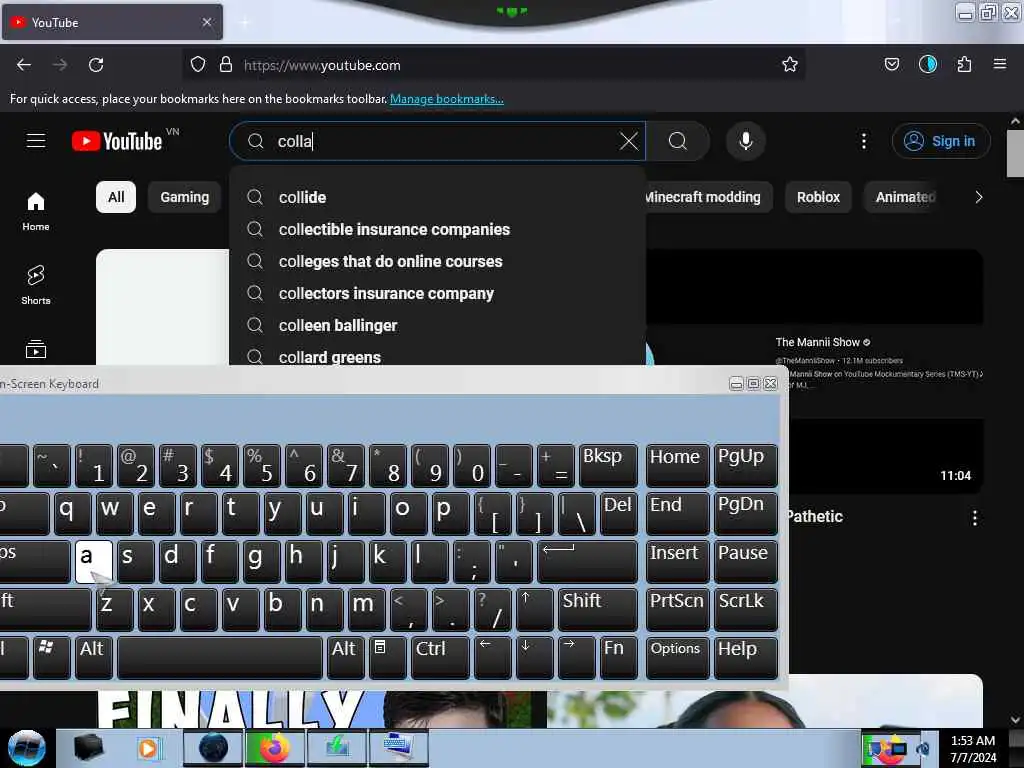Click the ScrLk key
The height and width of the screenshot is (768, 1024).
coord(745,609)
